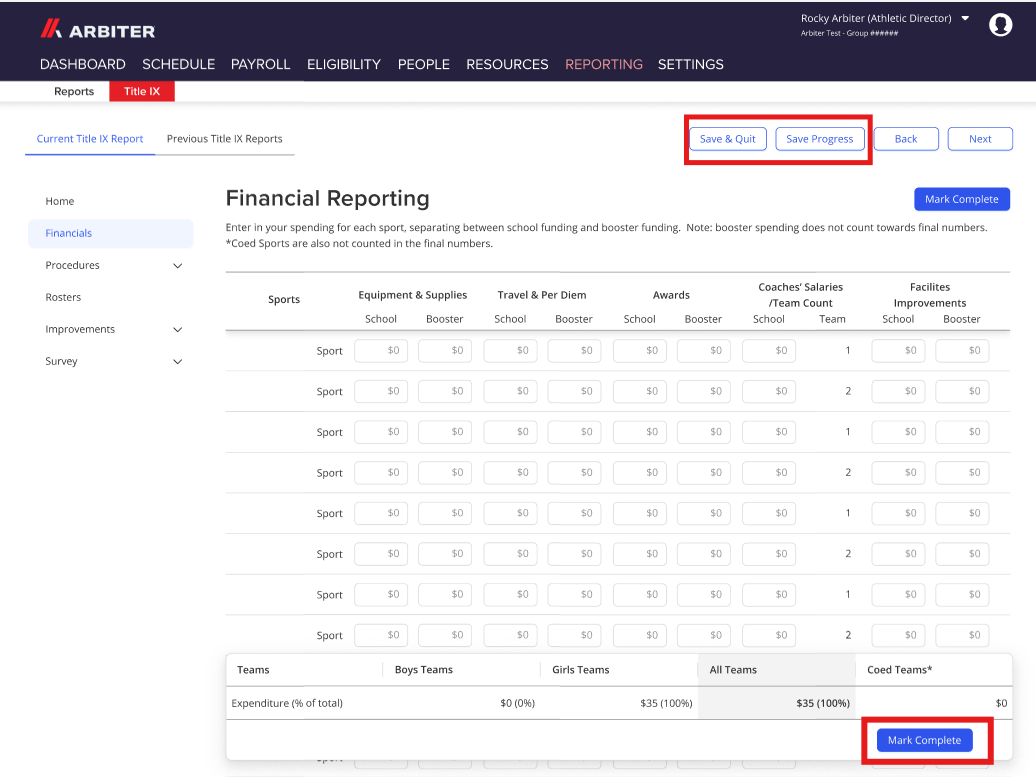Click the Awards column header
This screenshot has height=777, width=1036.
[671, 295]
